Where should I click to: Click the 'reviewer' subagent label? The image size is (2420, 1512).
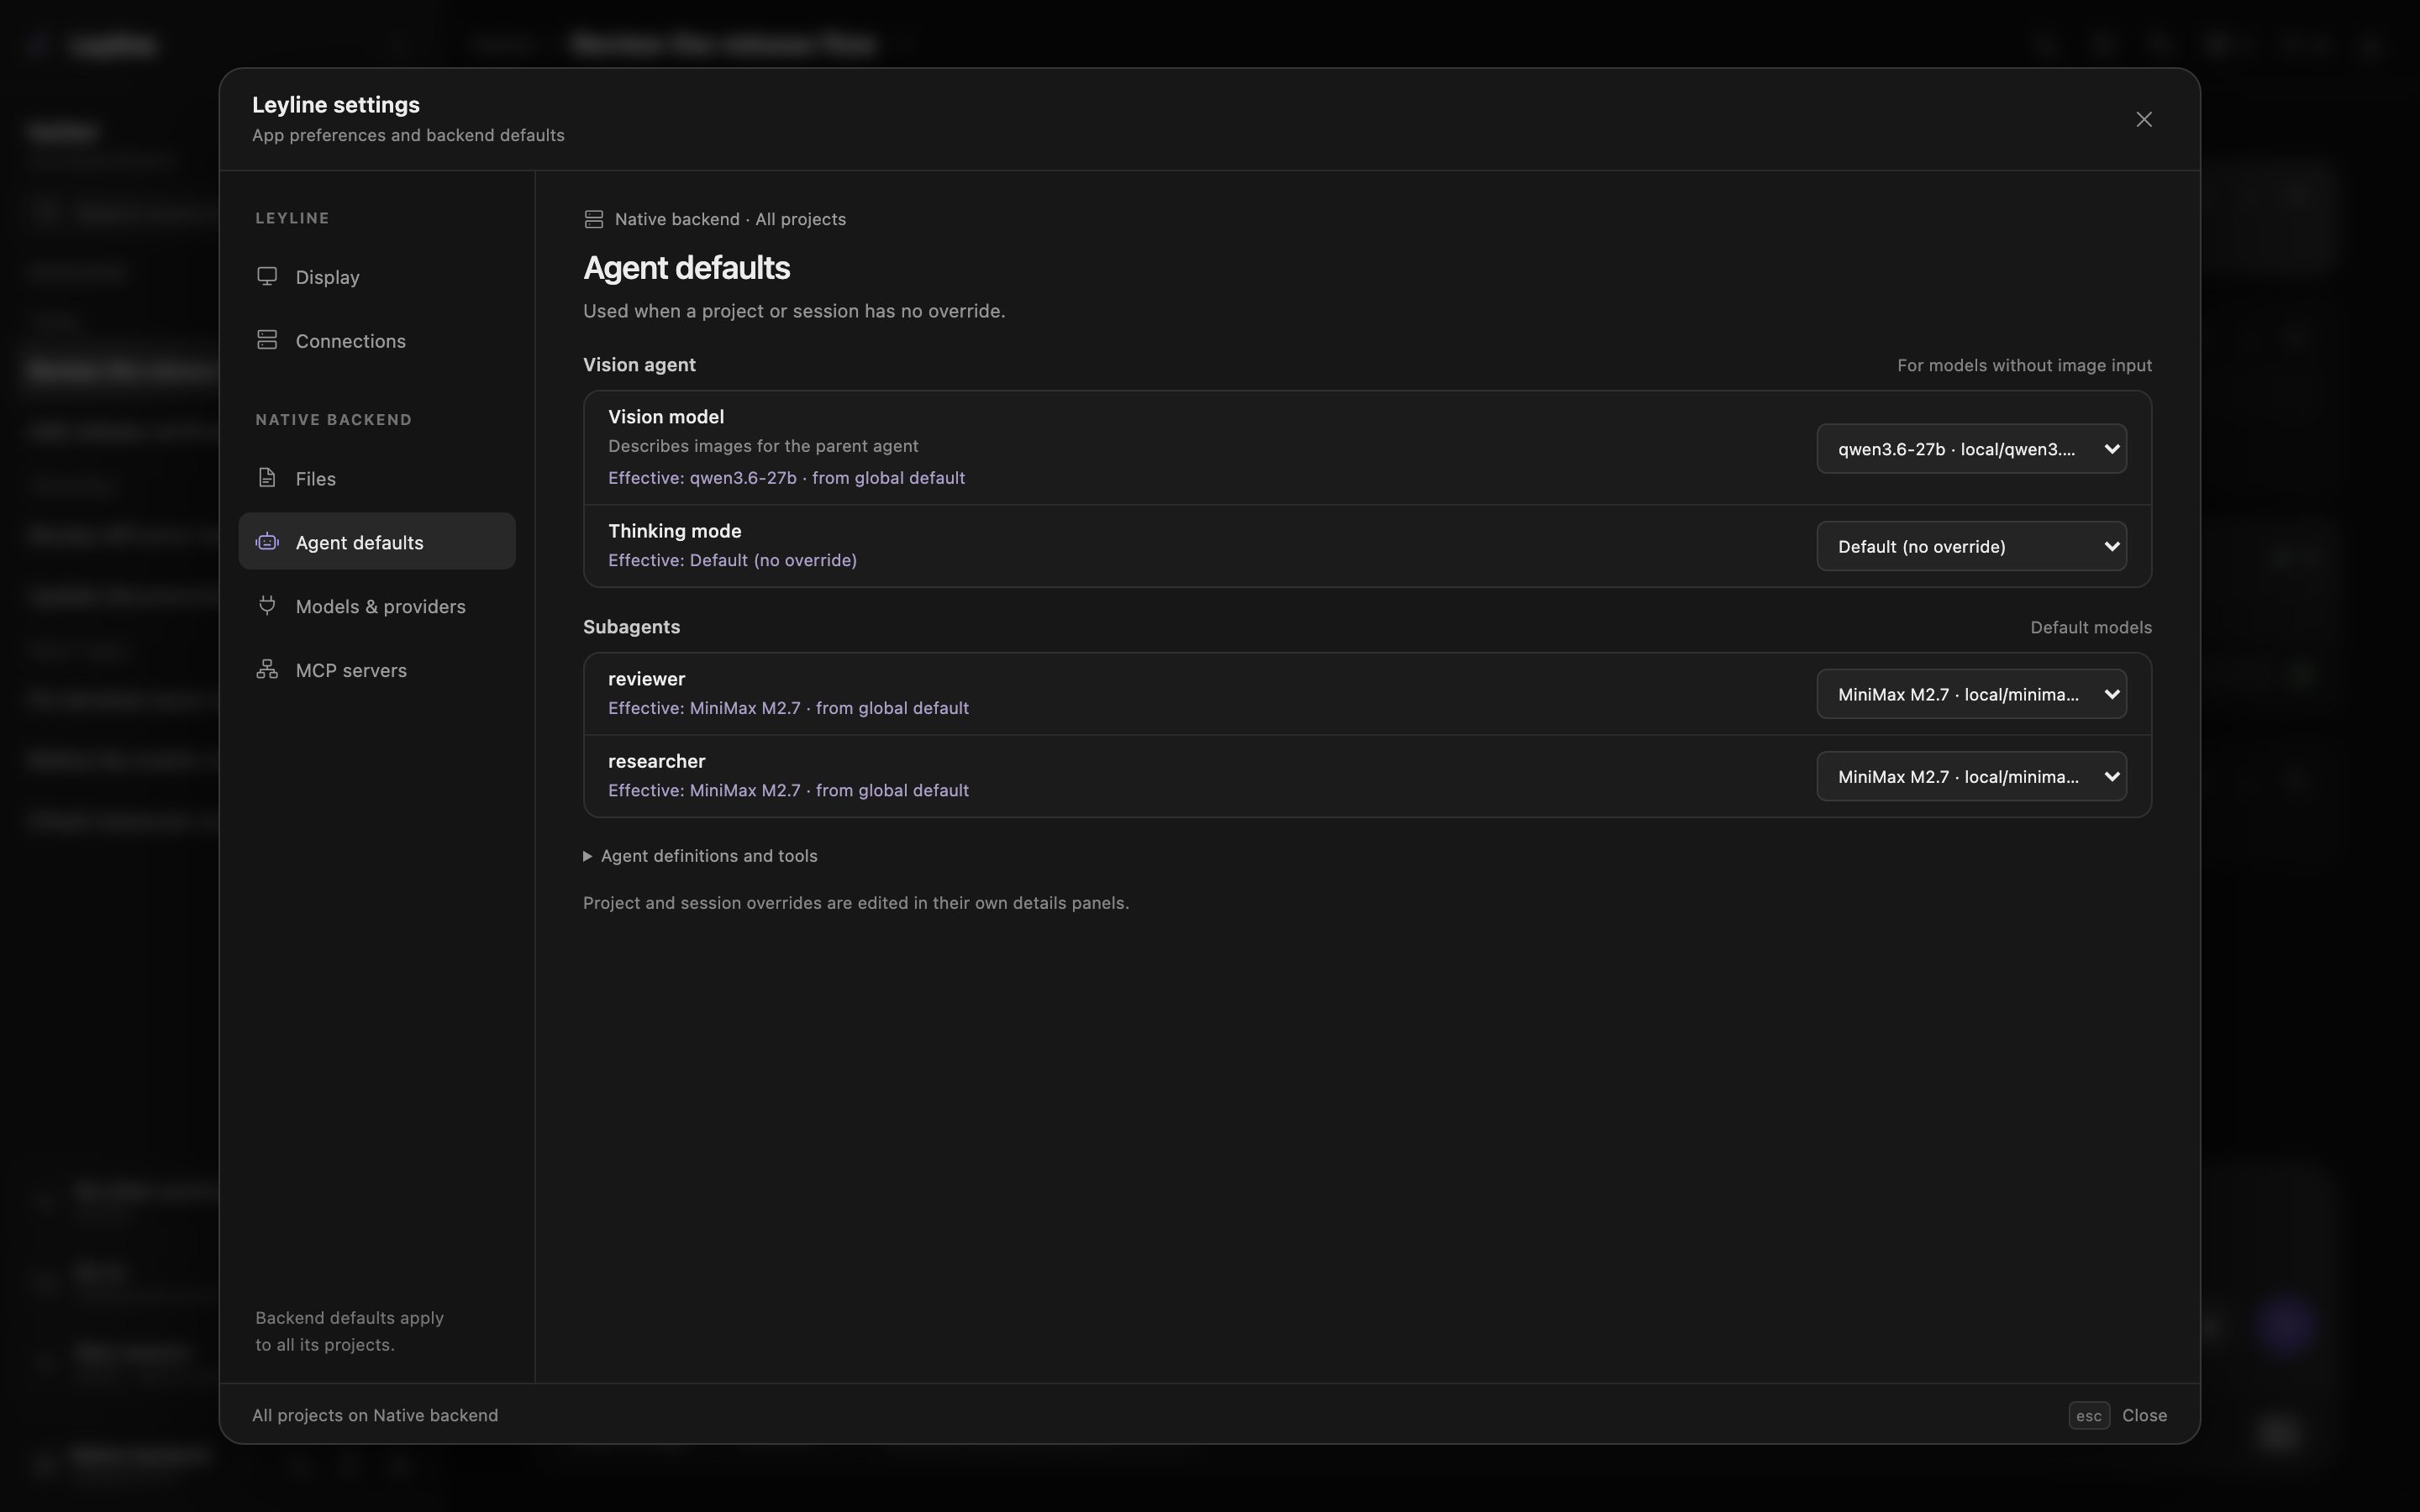[x=646, y=679]
